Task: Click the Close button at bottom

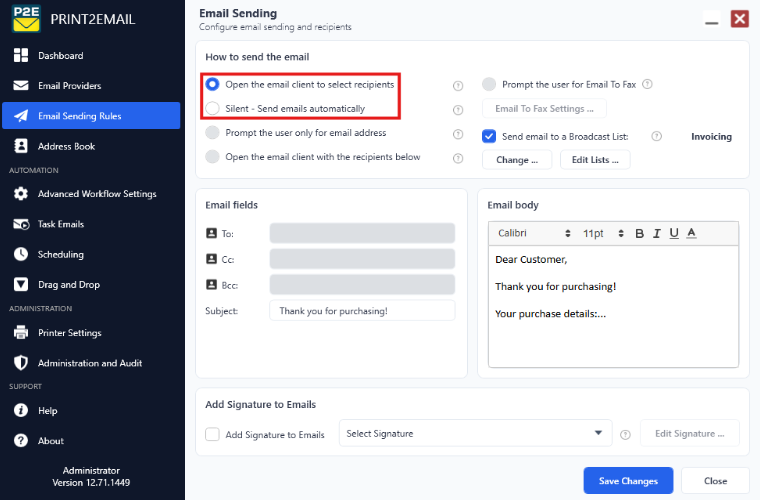Action: (x=715, y=481)
